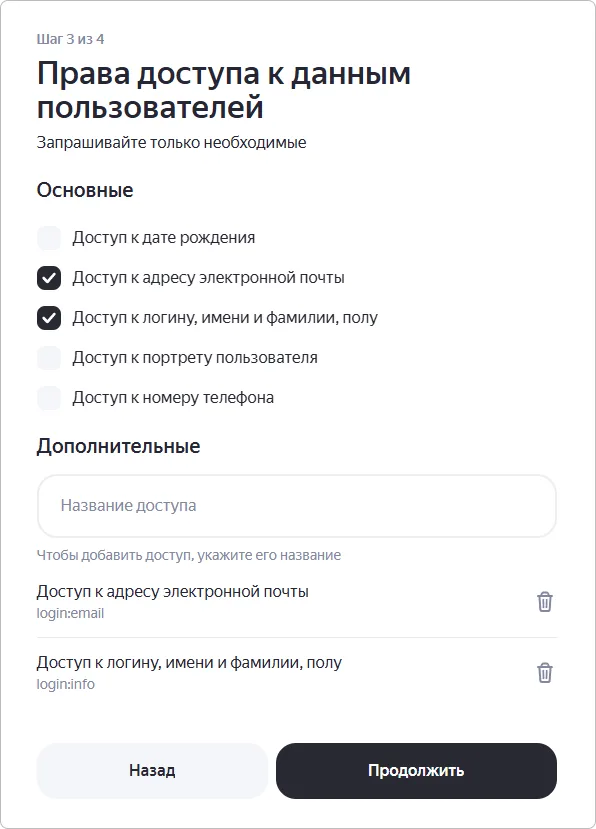
Task: Remove the login:info entry using trash icon
Action: (544, 673)
